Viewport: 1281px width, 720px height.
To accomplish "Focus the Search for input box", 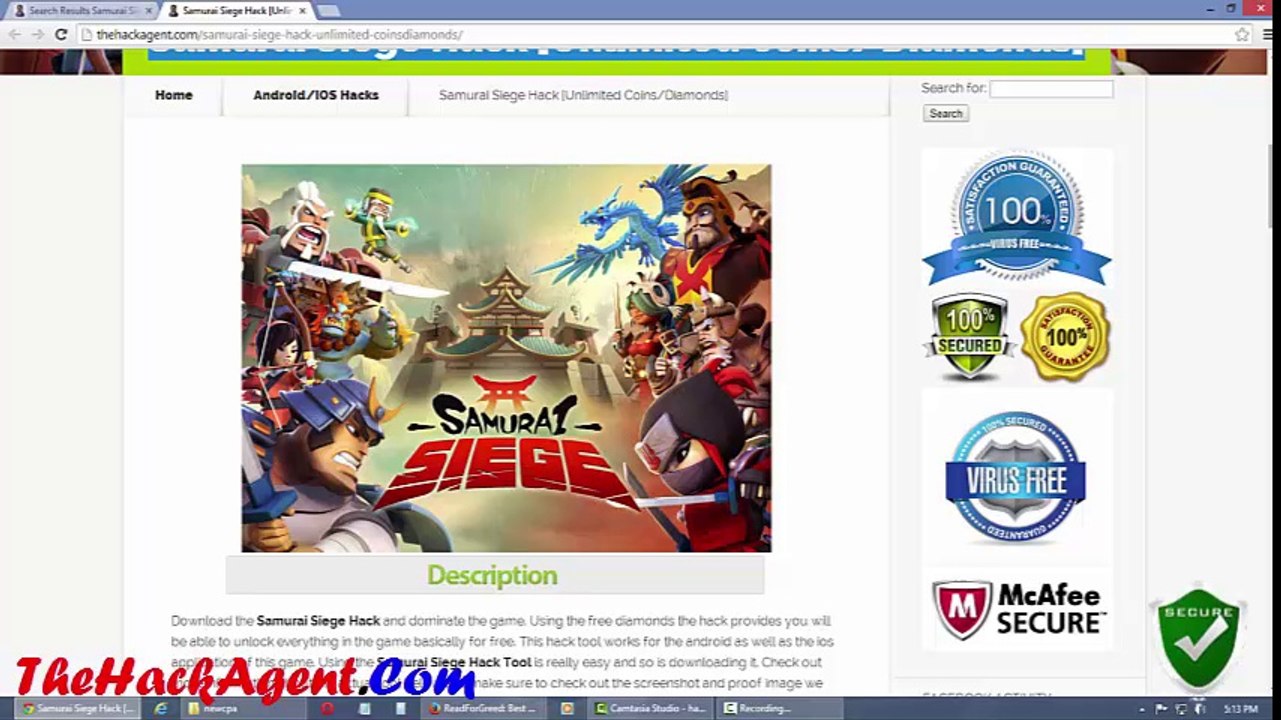I will tap(1051, 88).
